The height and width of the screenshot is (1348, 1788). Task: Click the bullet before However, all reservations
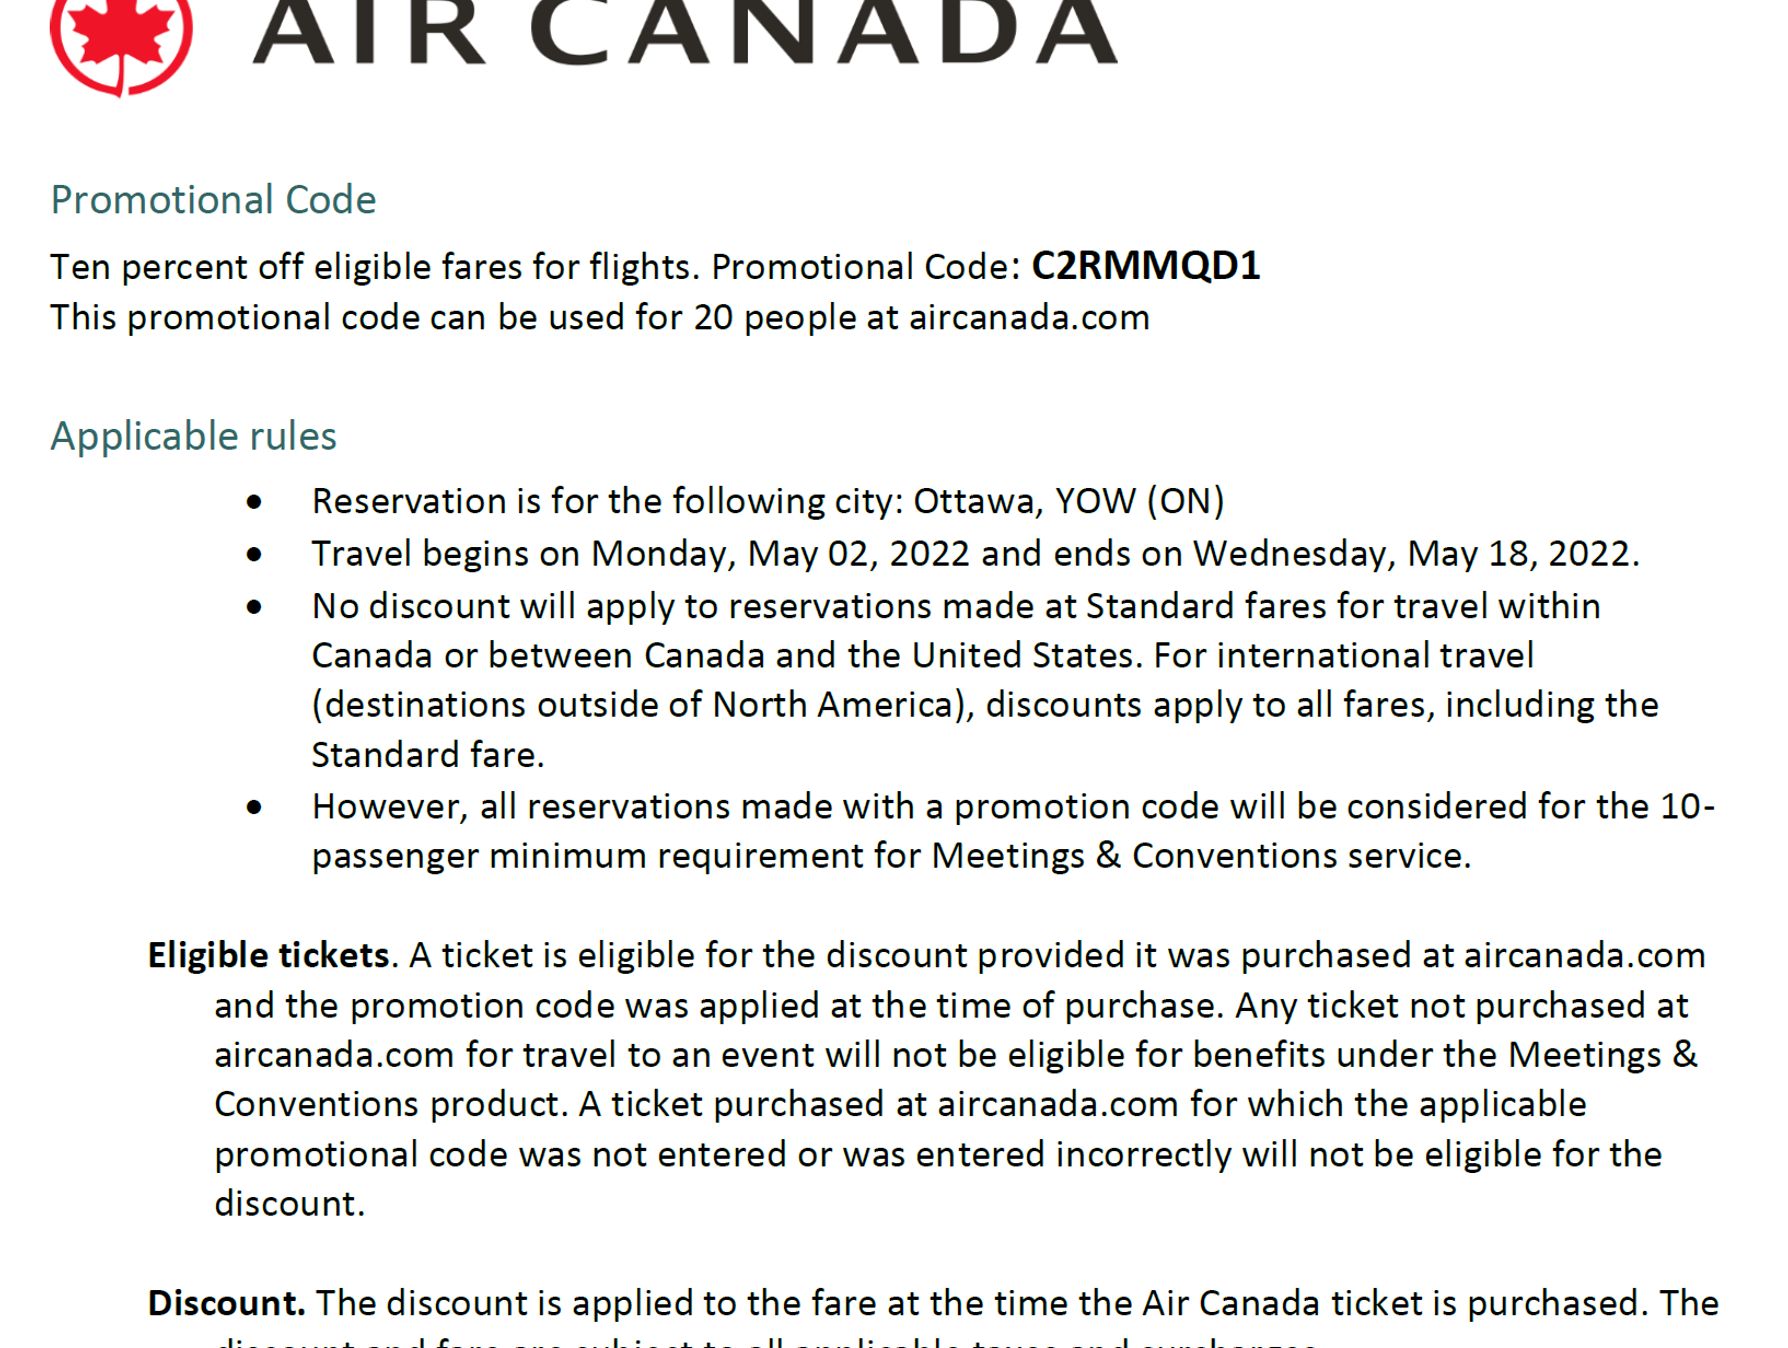click(255, 807)
